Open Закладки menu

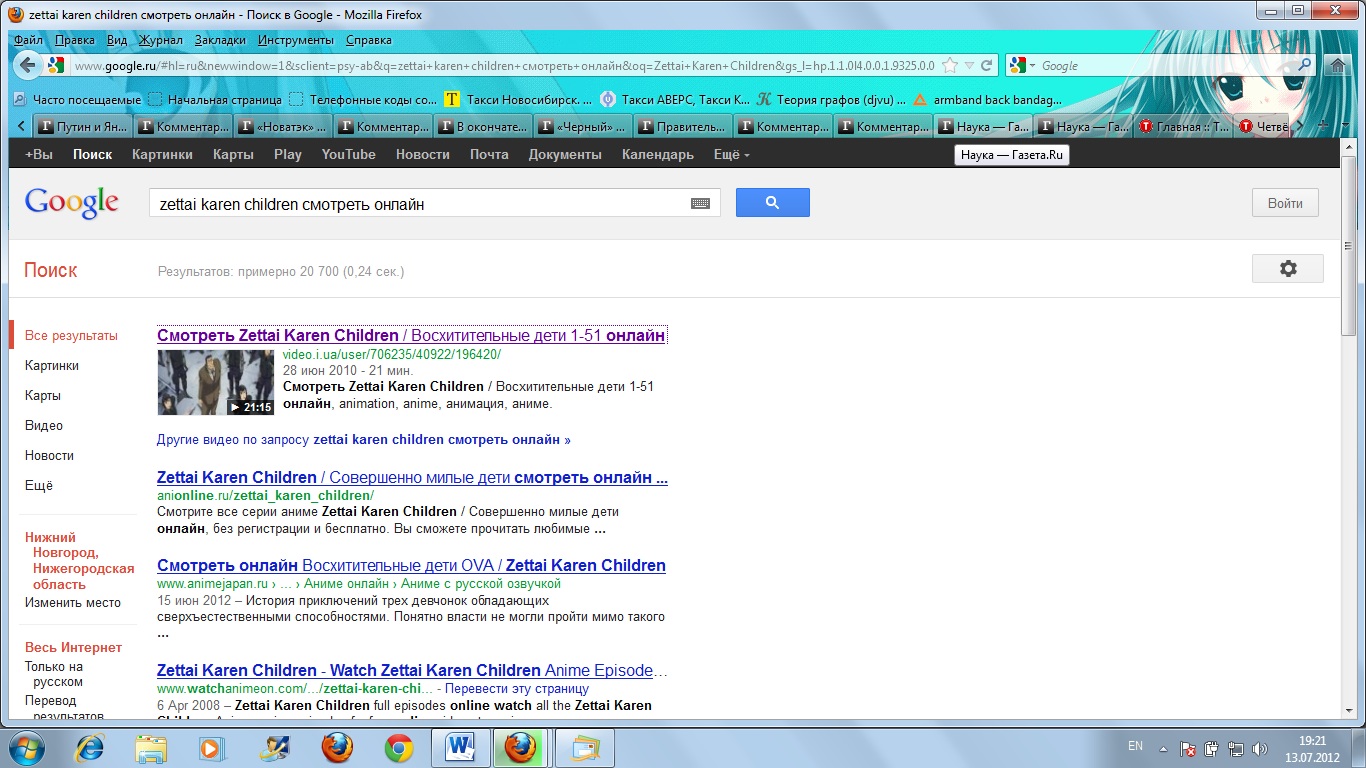click(x=220, y=40)
